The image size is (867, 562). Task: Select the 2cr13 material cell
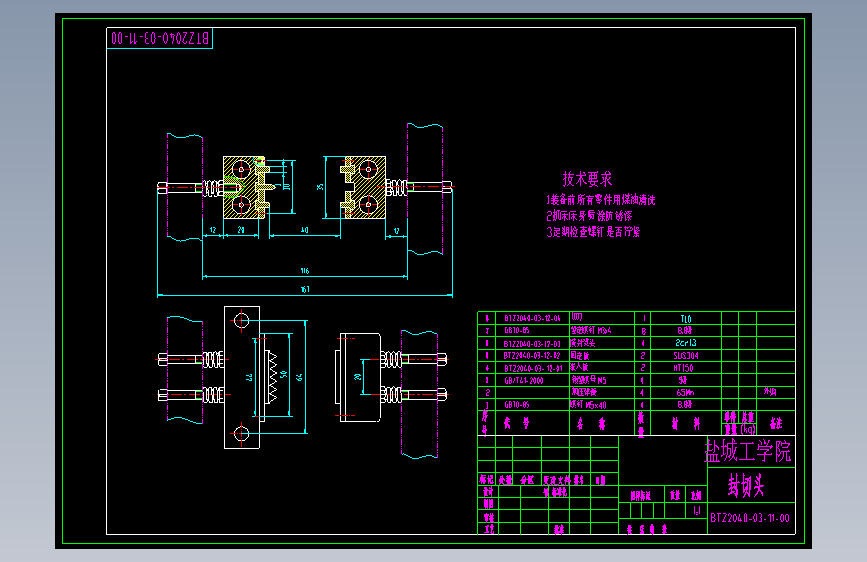tap(686, 343)
